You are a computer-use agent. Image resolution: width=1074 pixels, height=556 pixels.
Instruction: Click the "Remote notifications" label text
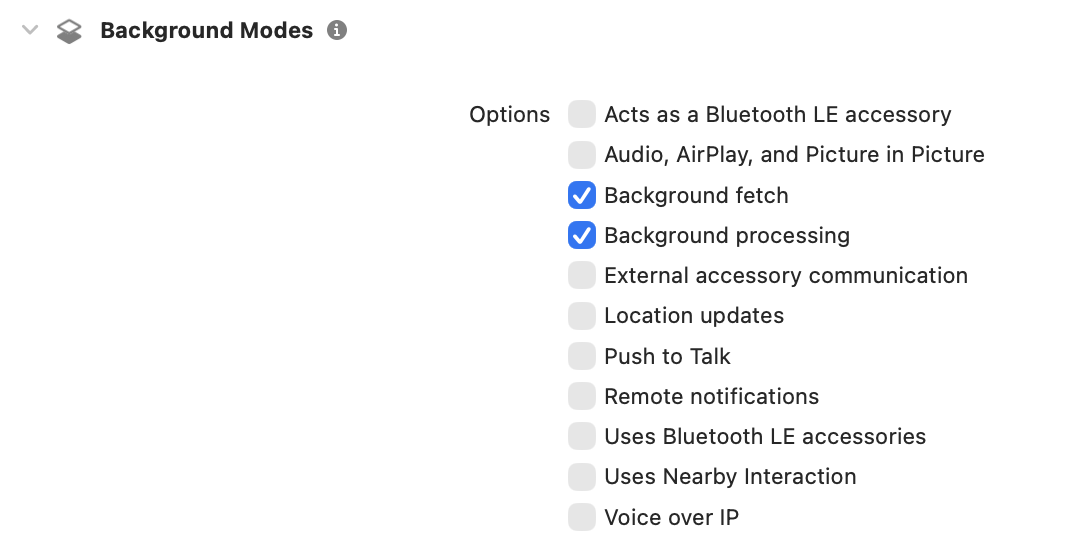click(x=711, y=397)
